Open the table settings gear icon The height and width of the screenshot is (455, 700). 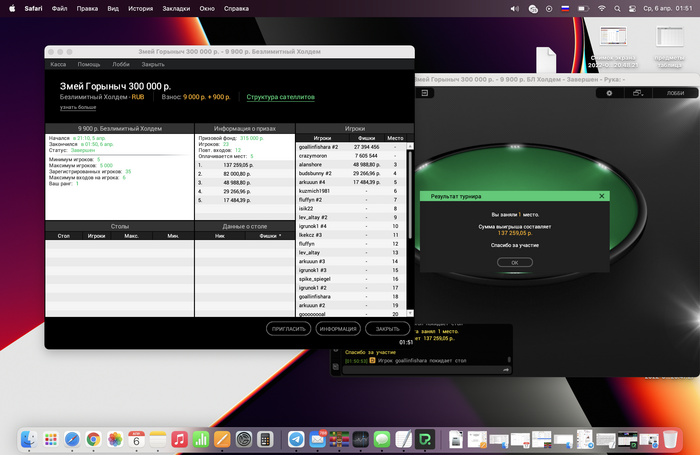[609, 93]
